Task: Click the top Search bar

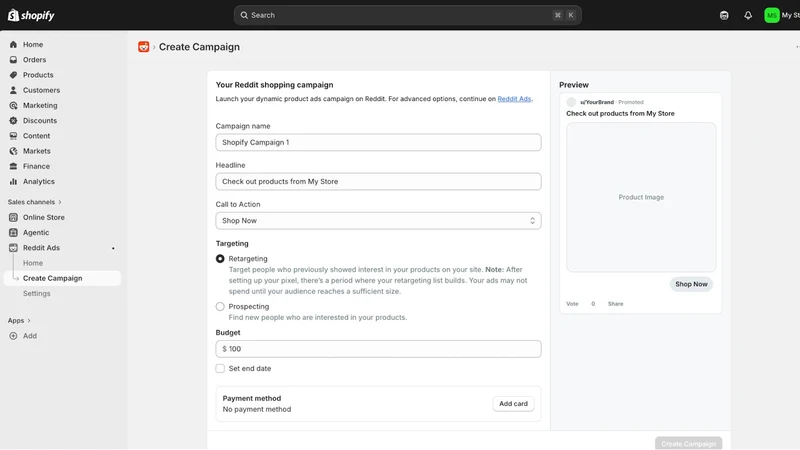Action: (x=408, y=15)
